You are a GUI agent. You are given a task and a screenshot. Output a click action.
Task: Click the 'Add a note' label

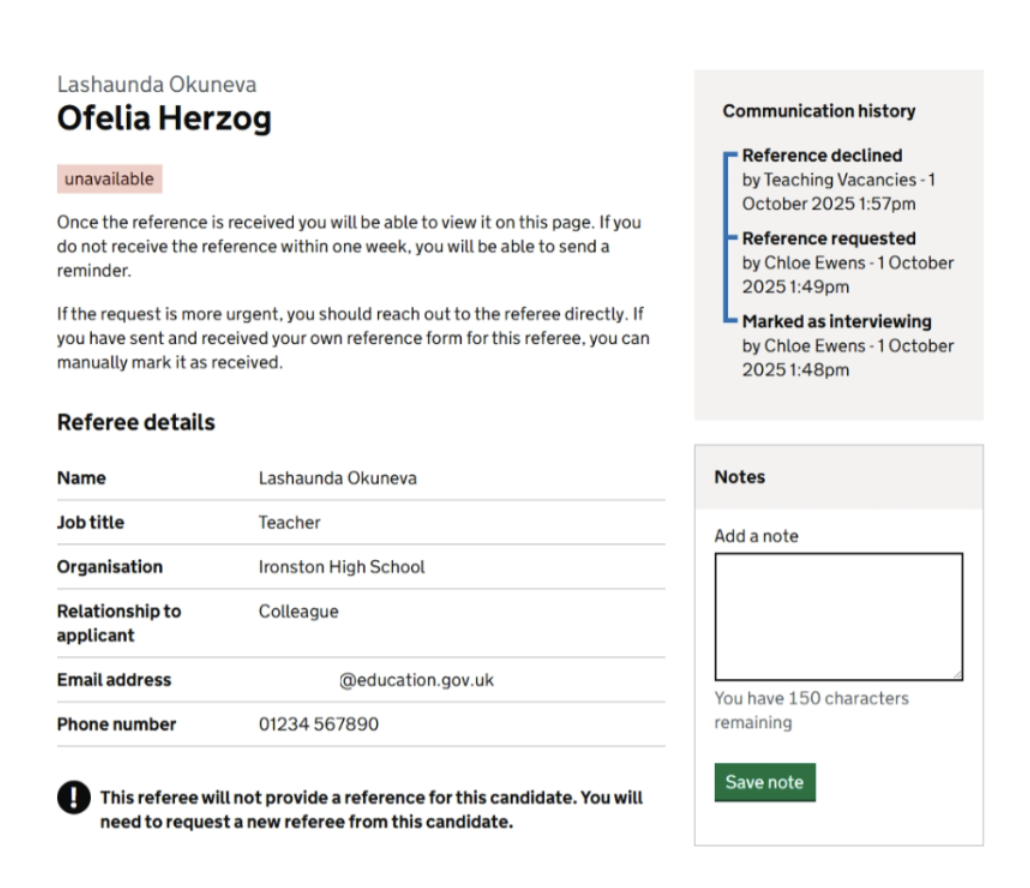tap(756, 536)
